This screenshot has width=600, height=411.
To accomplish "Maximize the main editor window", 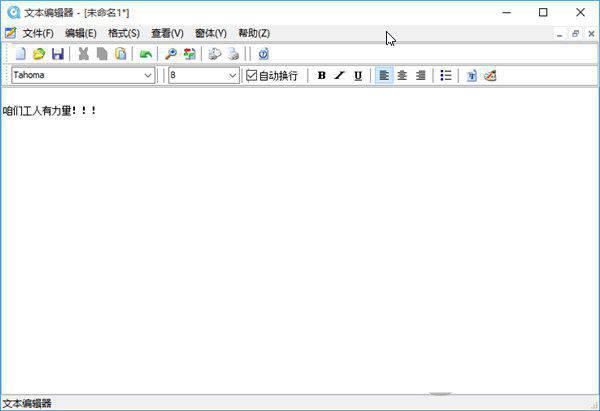I will tap(543, 12).
